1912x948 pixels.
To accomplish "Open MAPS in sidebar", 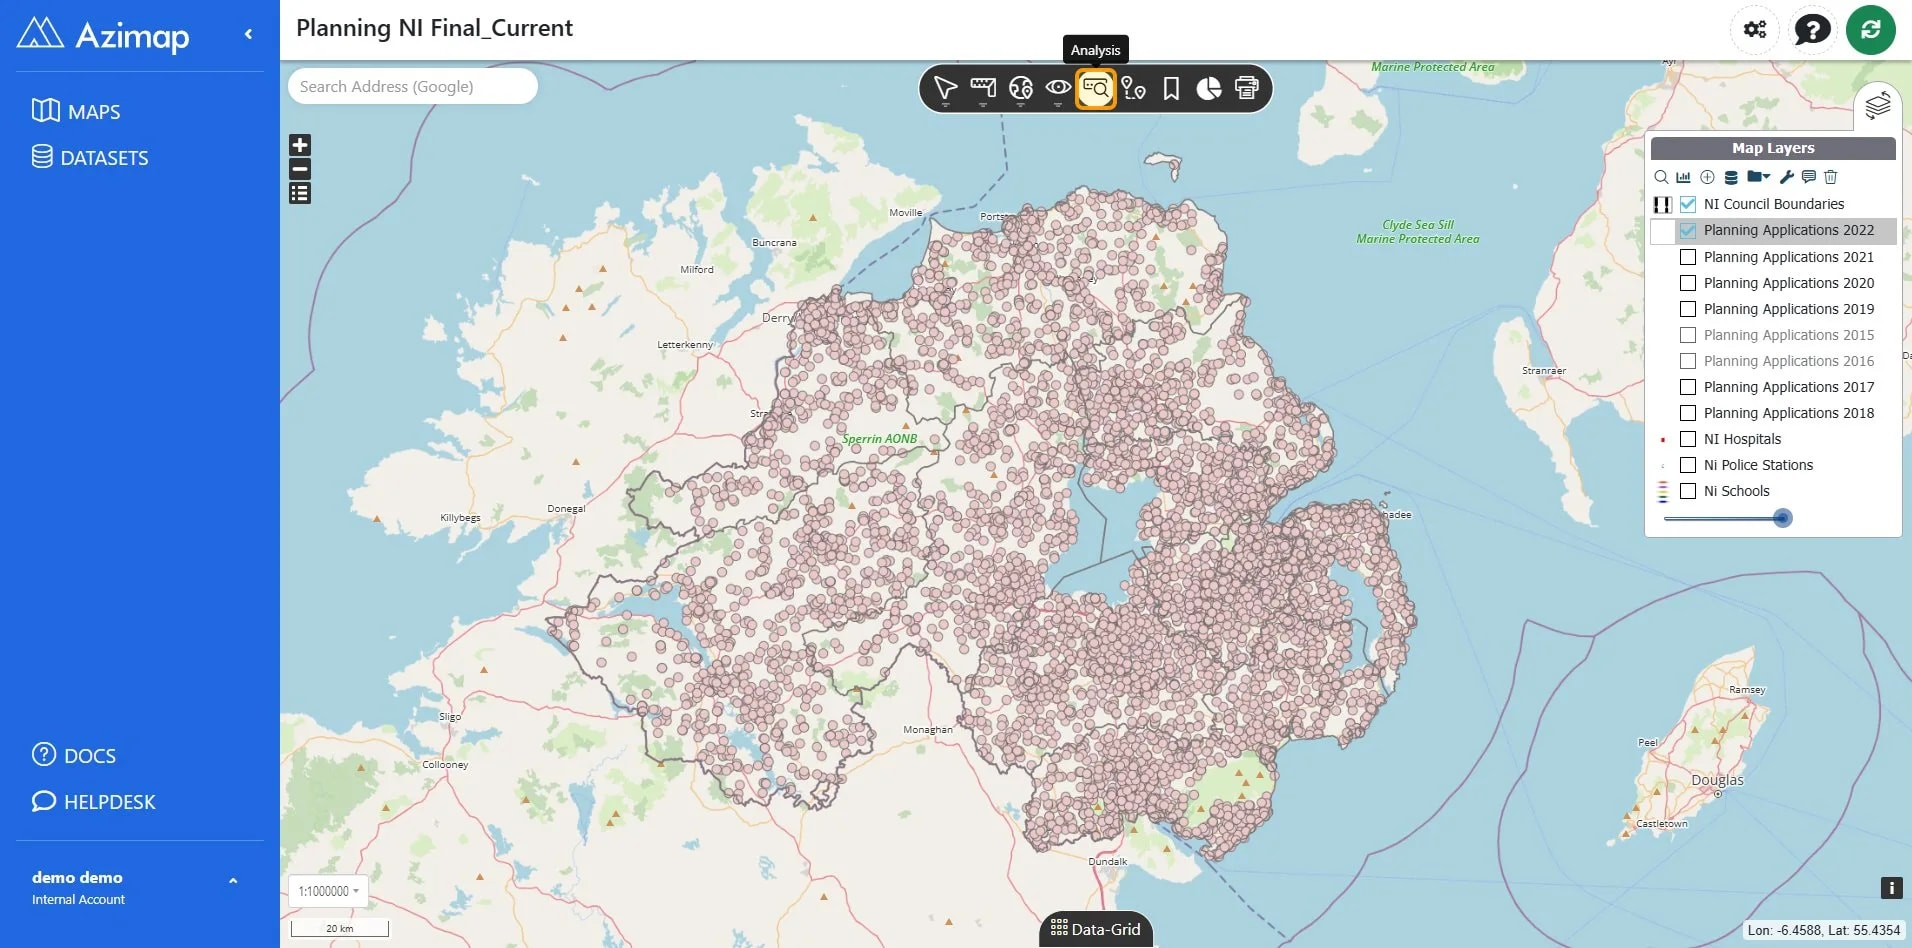I will pos(76,111).
